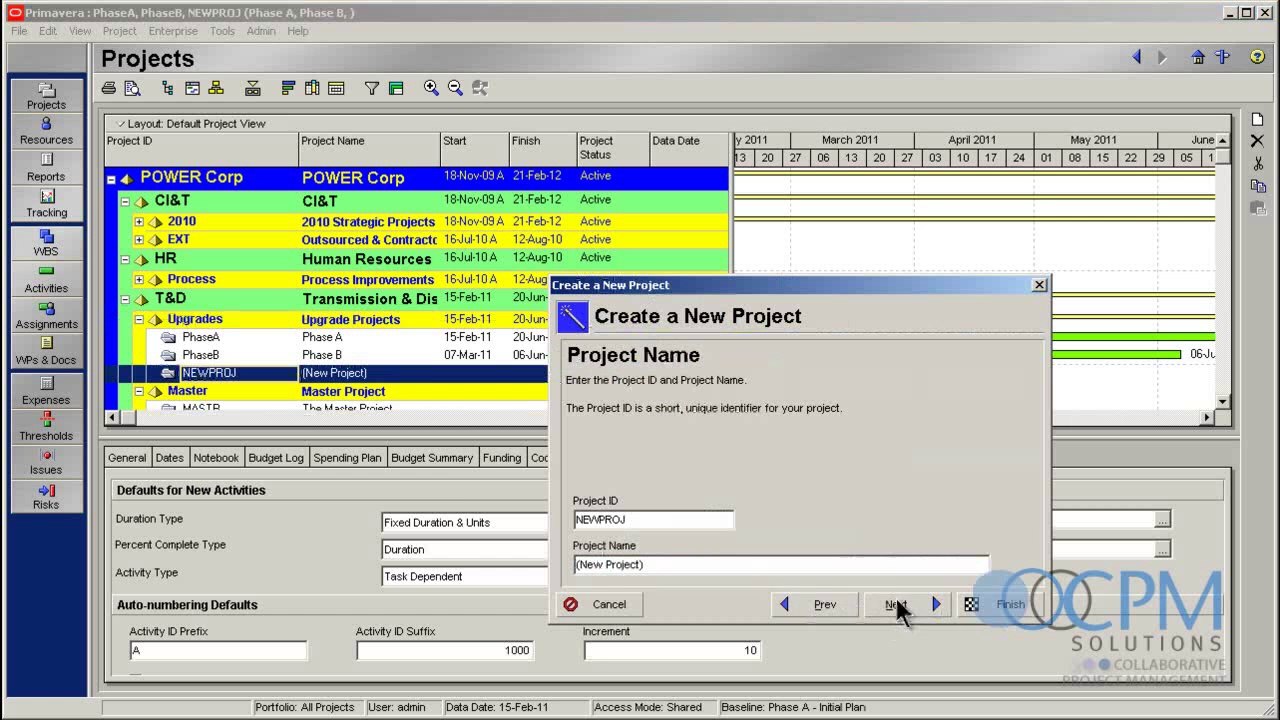Click the Columns toolbar icon
Viewport: 1280px width, 720px height.
pyautogui.click(x=312, y=88)
